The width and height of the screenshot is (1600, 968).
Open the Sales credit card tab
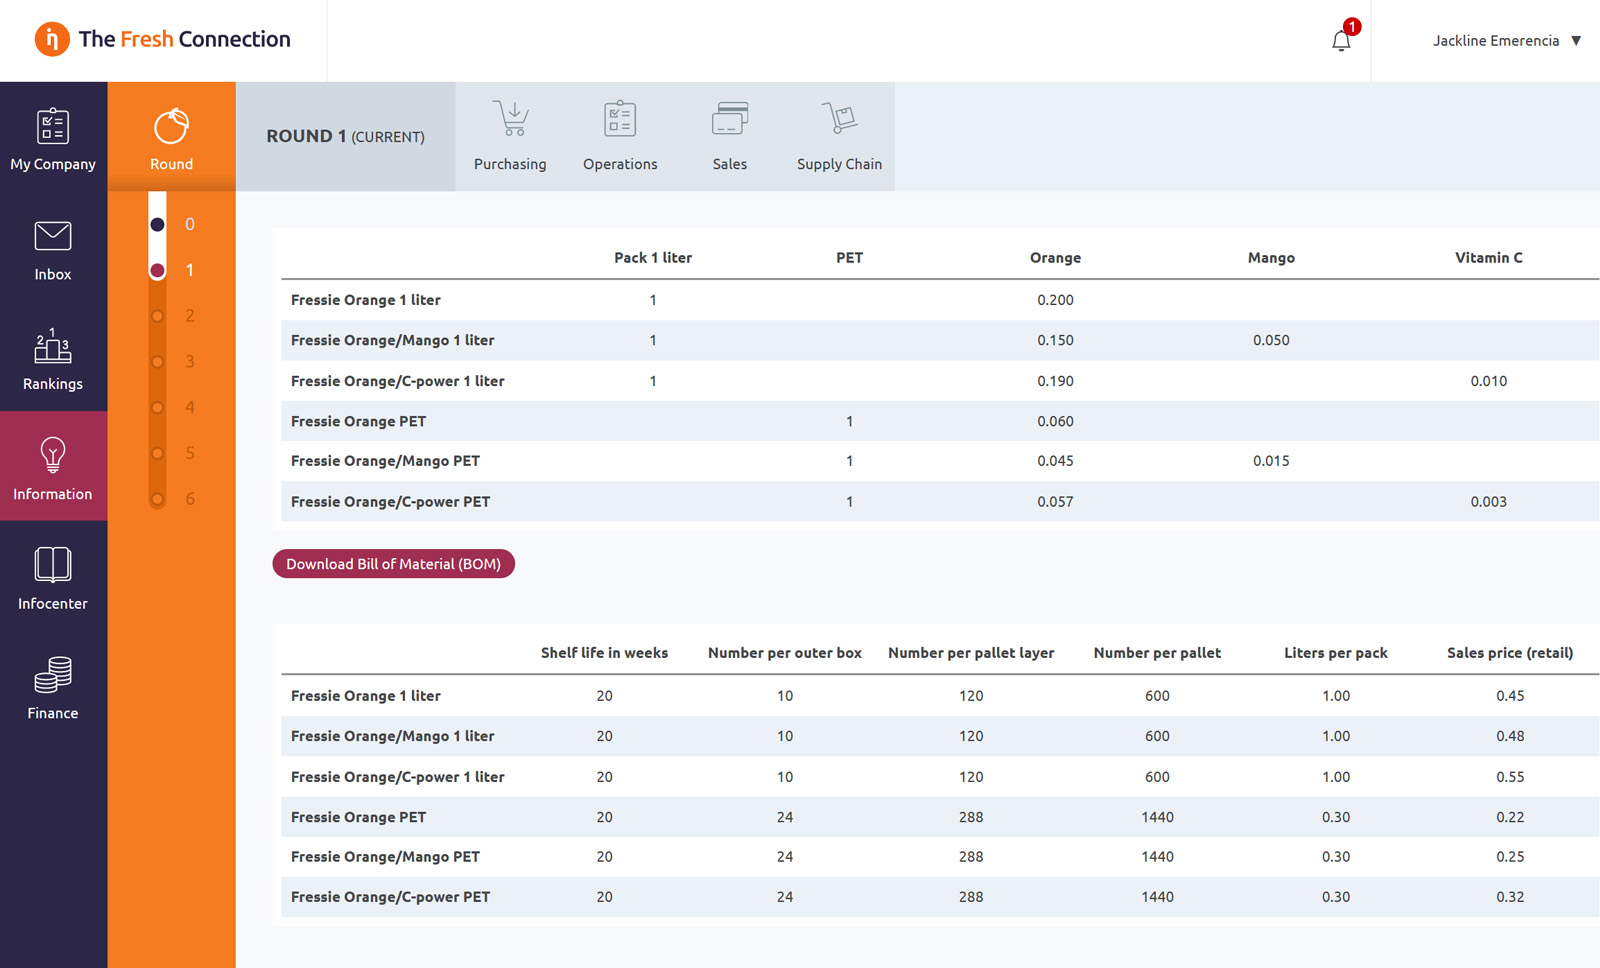(730, 137)
